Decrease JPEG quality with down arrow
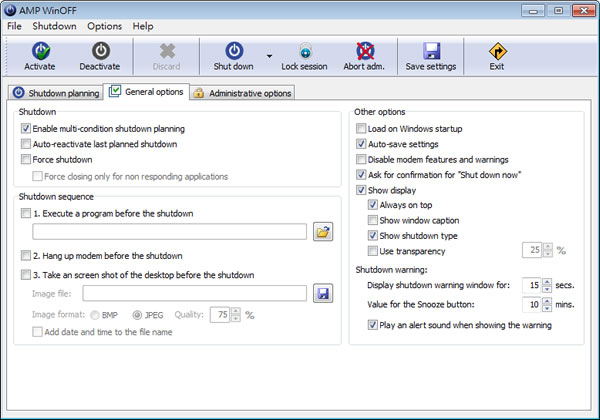This screenshot has width=600, height=420. tap(236, 318)
